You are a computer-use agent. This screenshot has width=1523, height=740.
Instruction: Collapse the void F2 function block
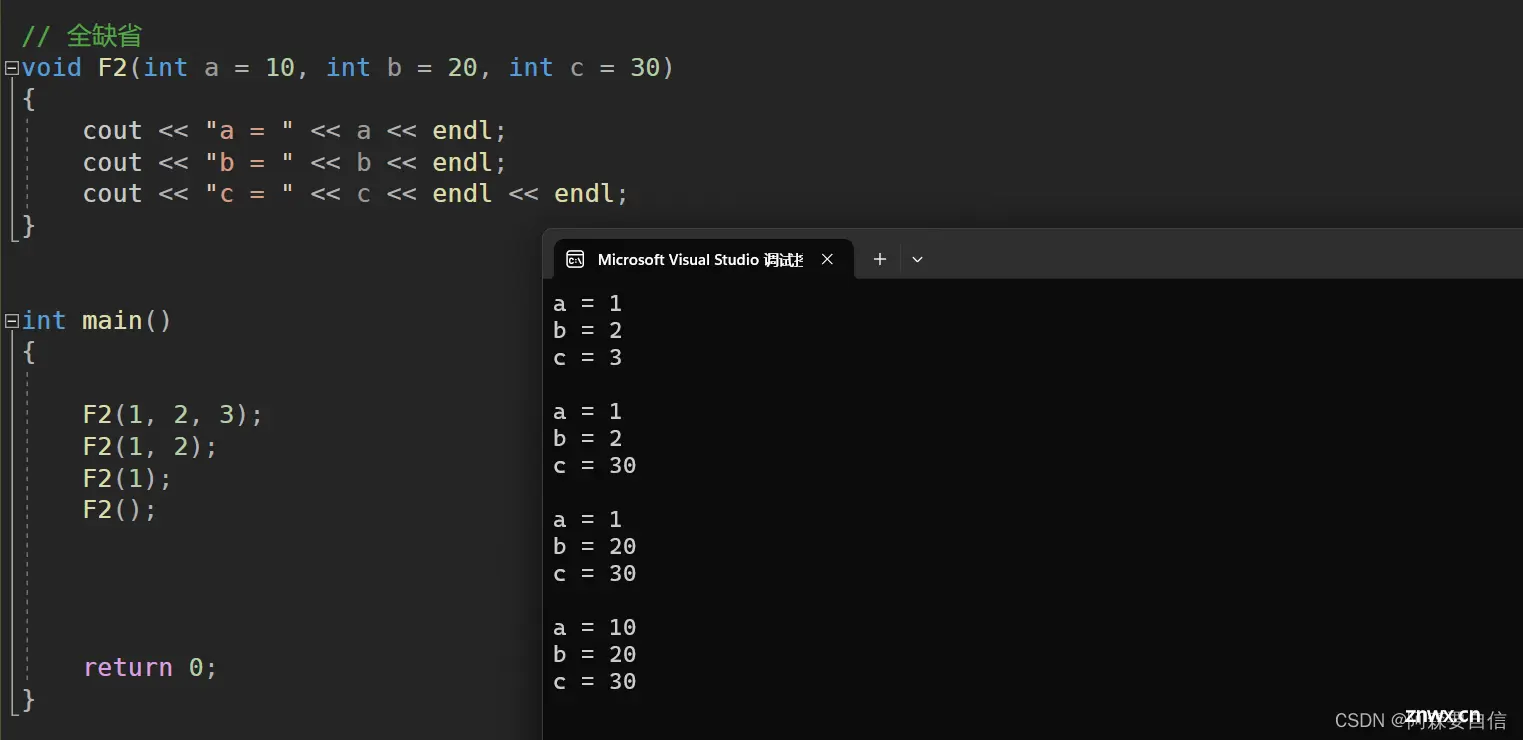click(11, 68)
